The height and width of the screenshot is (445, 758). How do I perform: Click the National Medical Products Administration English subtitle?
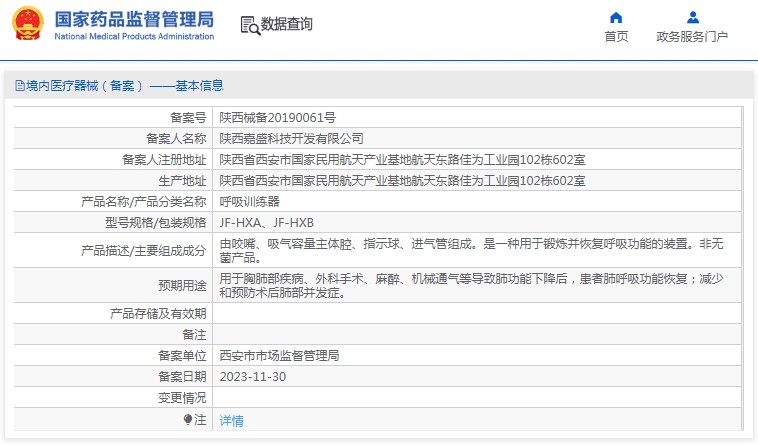pos(134,36)
